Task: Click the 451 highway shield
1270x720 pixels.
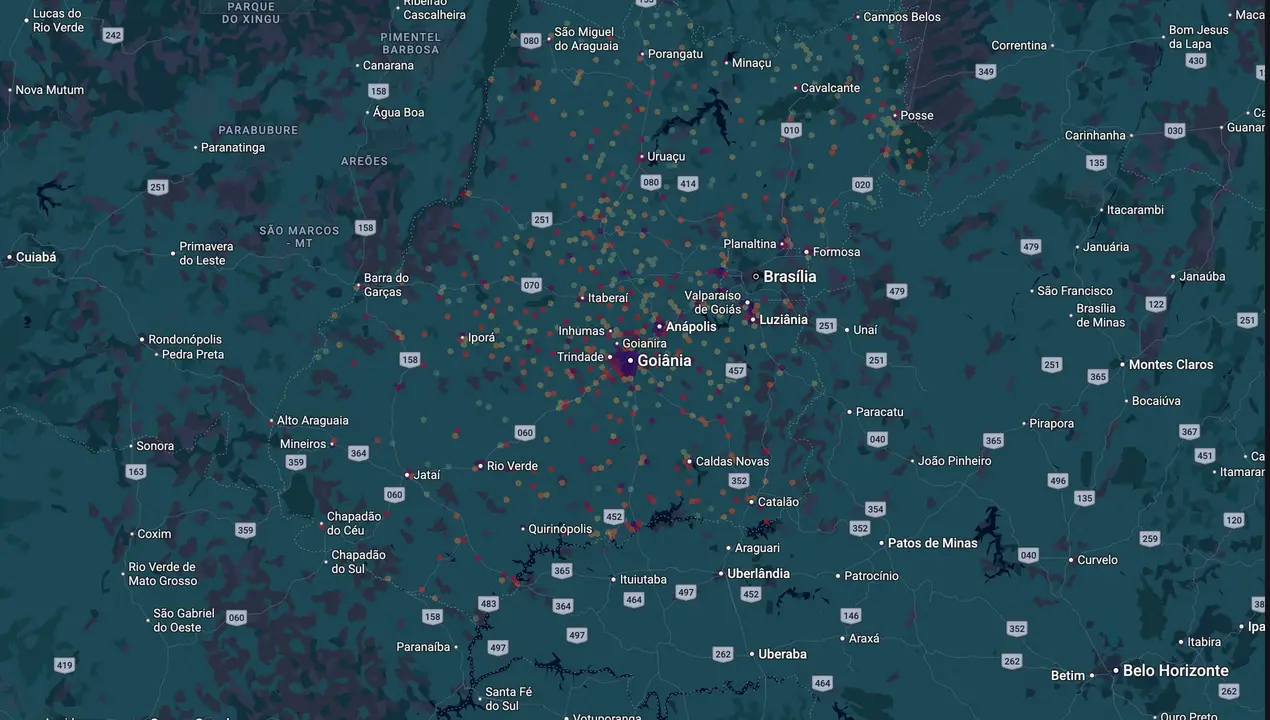Action: (x=1205, y=456)
